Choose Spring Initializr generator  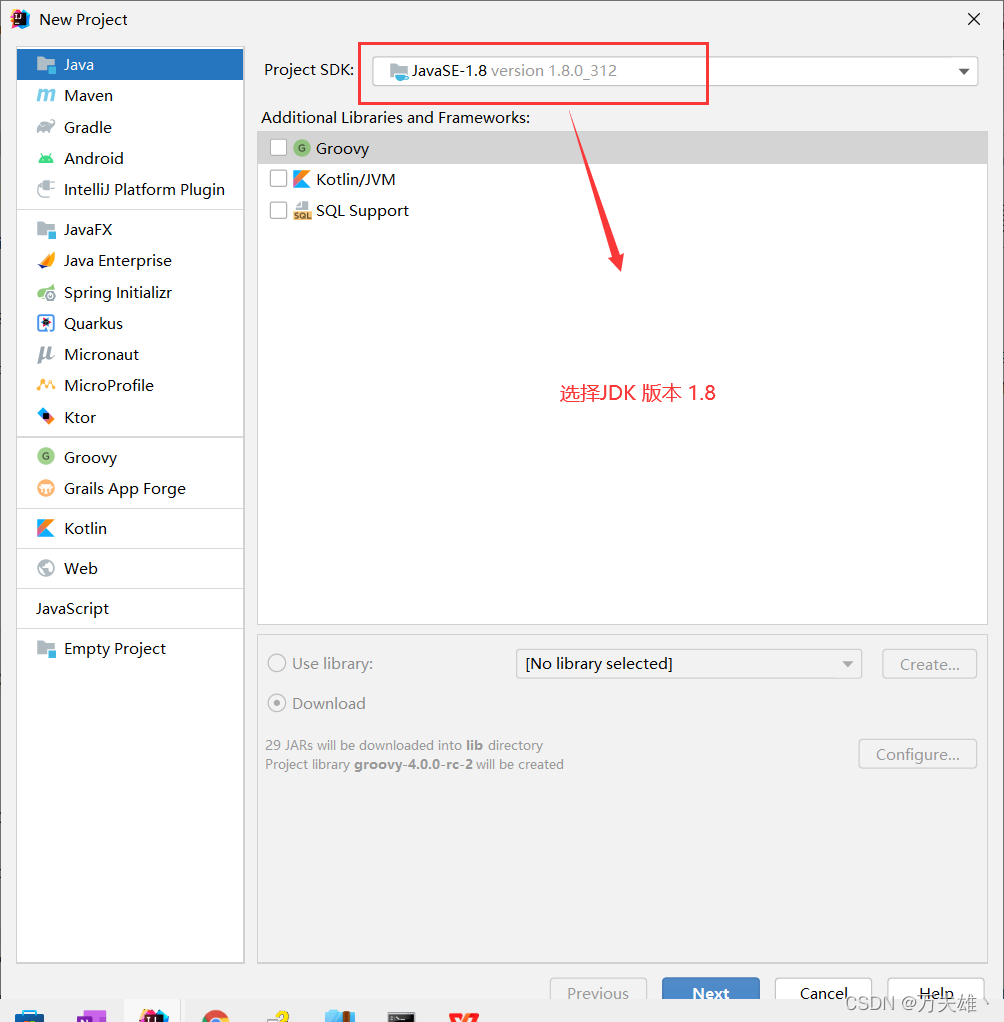(x=130, y=293)
